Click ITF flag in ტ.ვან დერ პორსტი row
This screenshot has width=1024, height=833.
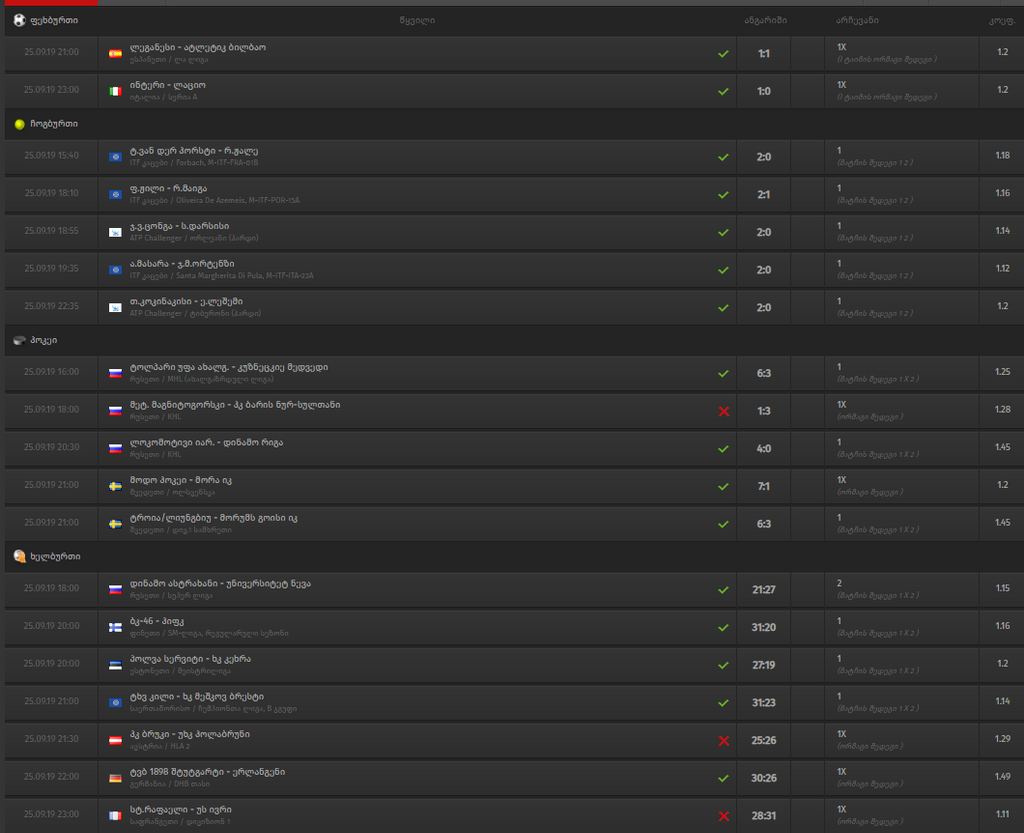tap(116, 157)
